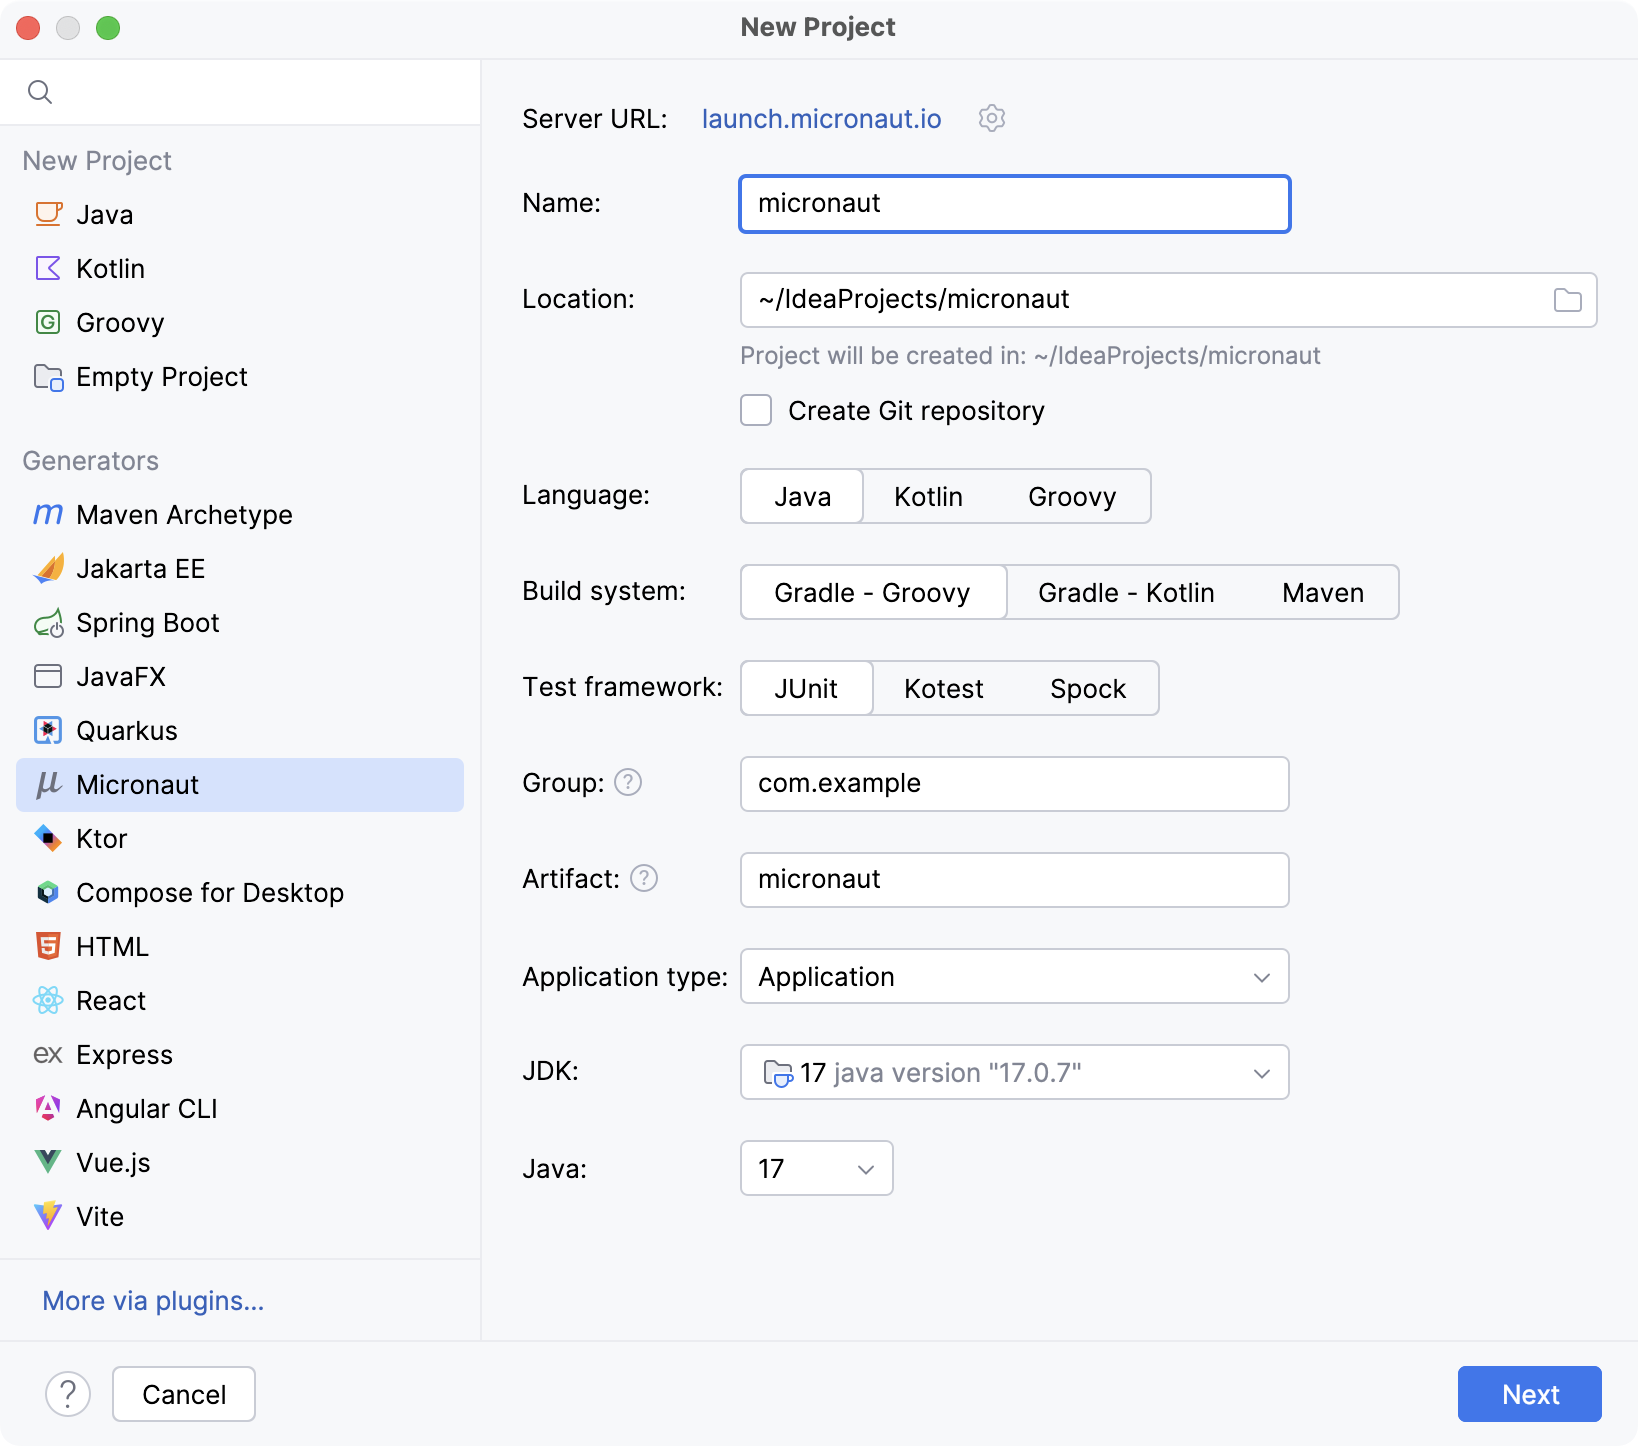The image size is (1638, 1446).
Task: Click into the Group text field
Action: coord(1014,783)
